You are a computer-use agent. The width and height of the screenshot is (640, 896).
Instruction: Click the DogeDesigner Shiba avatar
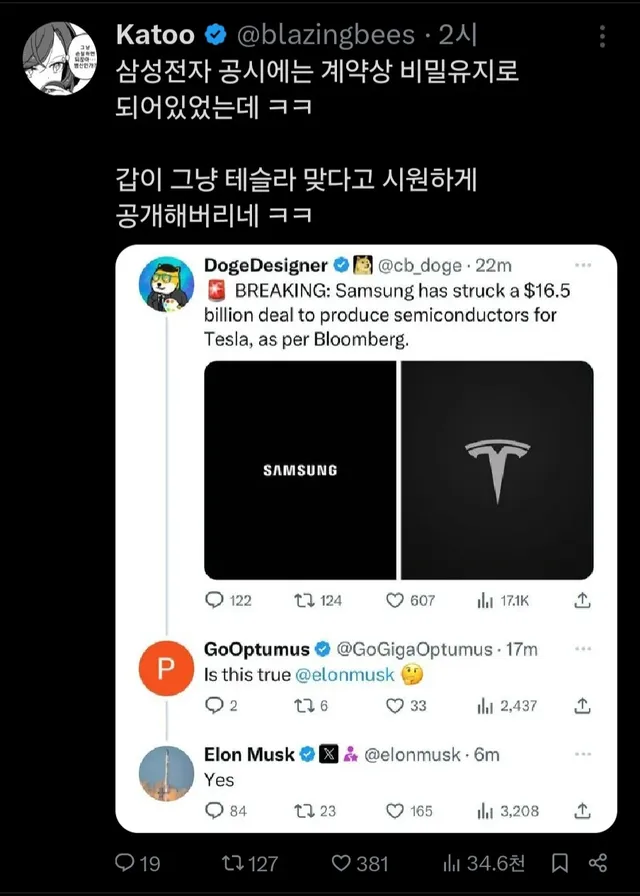pyautogui.click(x=165, y=284)
